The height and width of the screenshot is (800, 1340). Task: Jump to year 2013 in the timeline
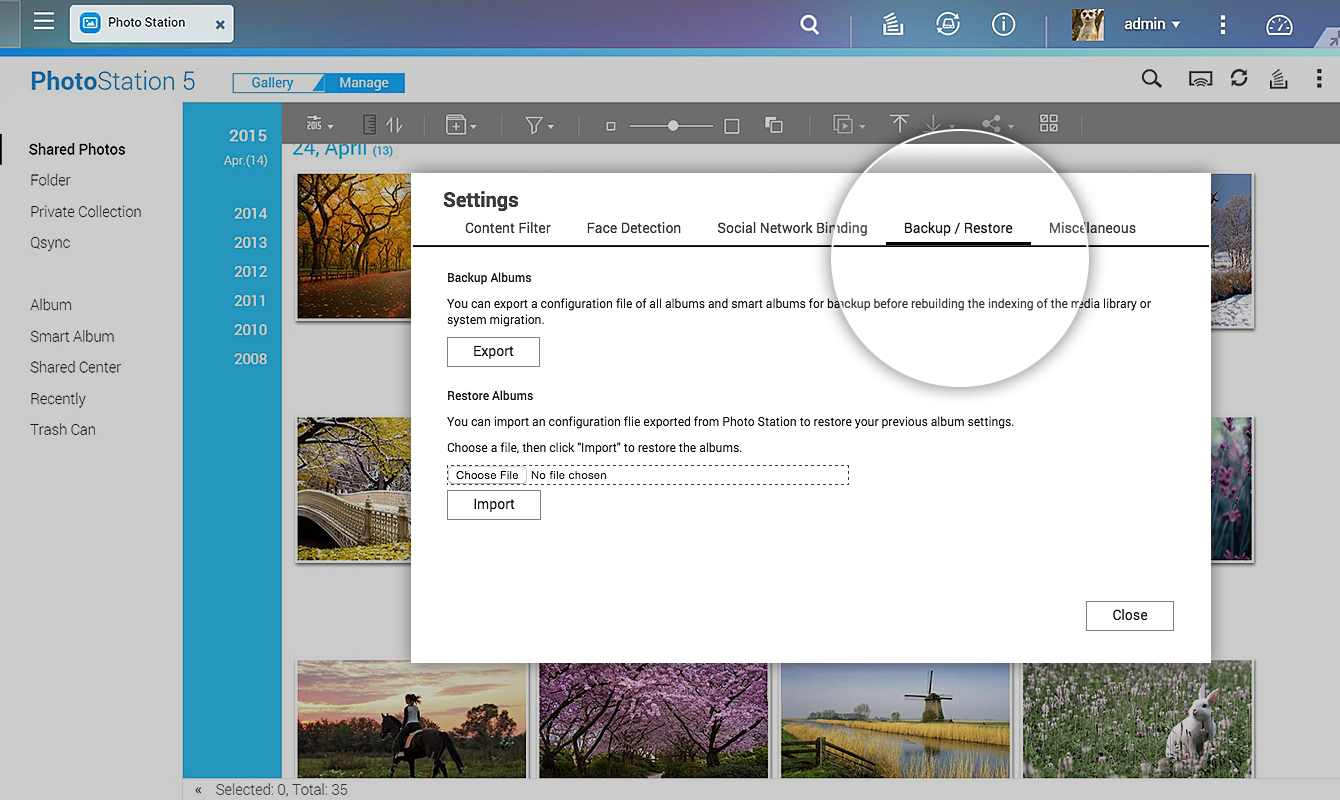(251, 242)
